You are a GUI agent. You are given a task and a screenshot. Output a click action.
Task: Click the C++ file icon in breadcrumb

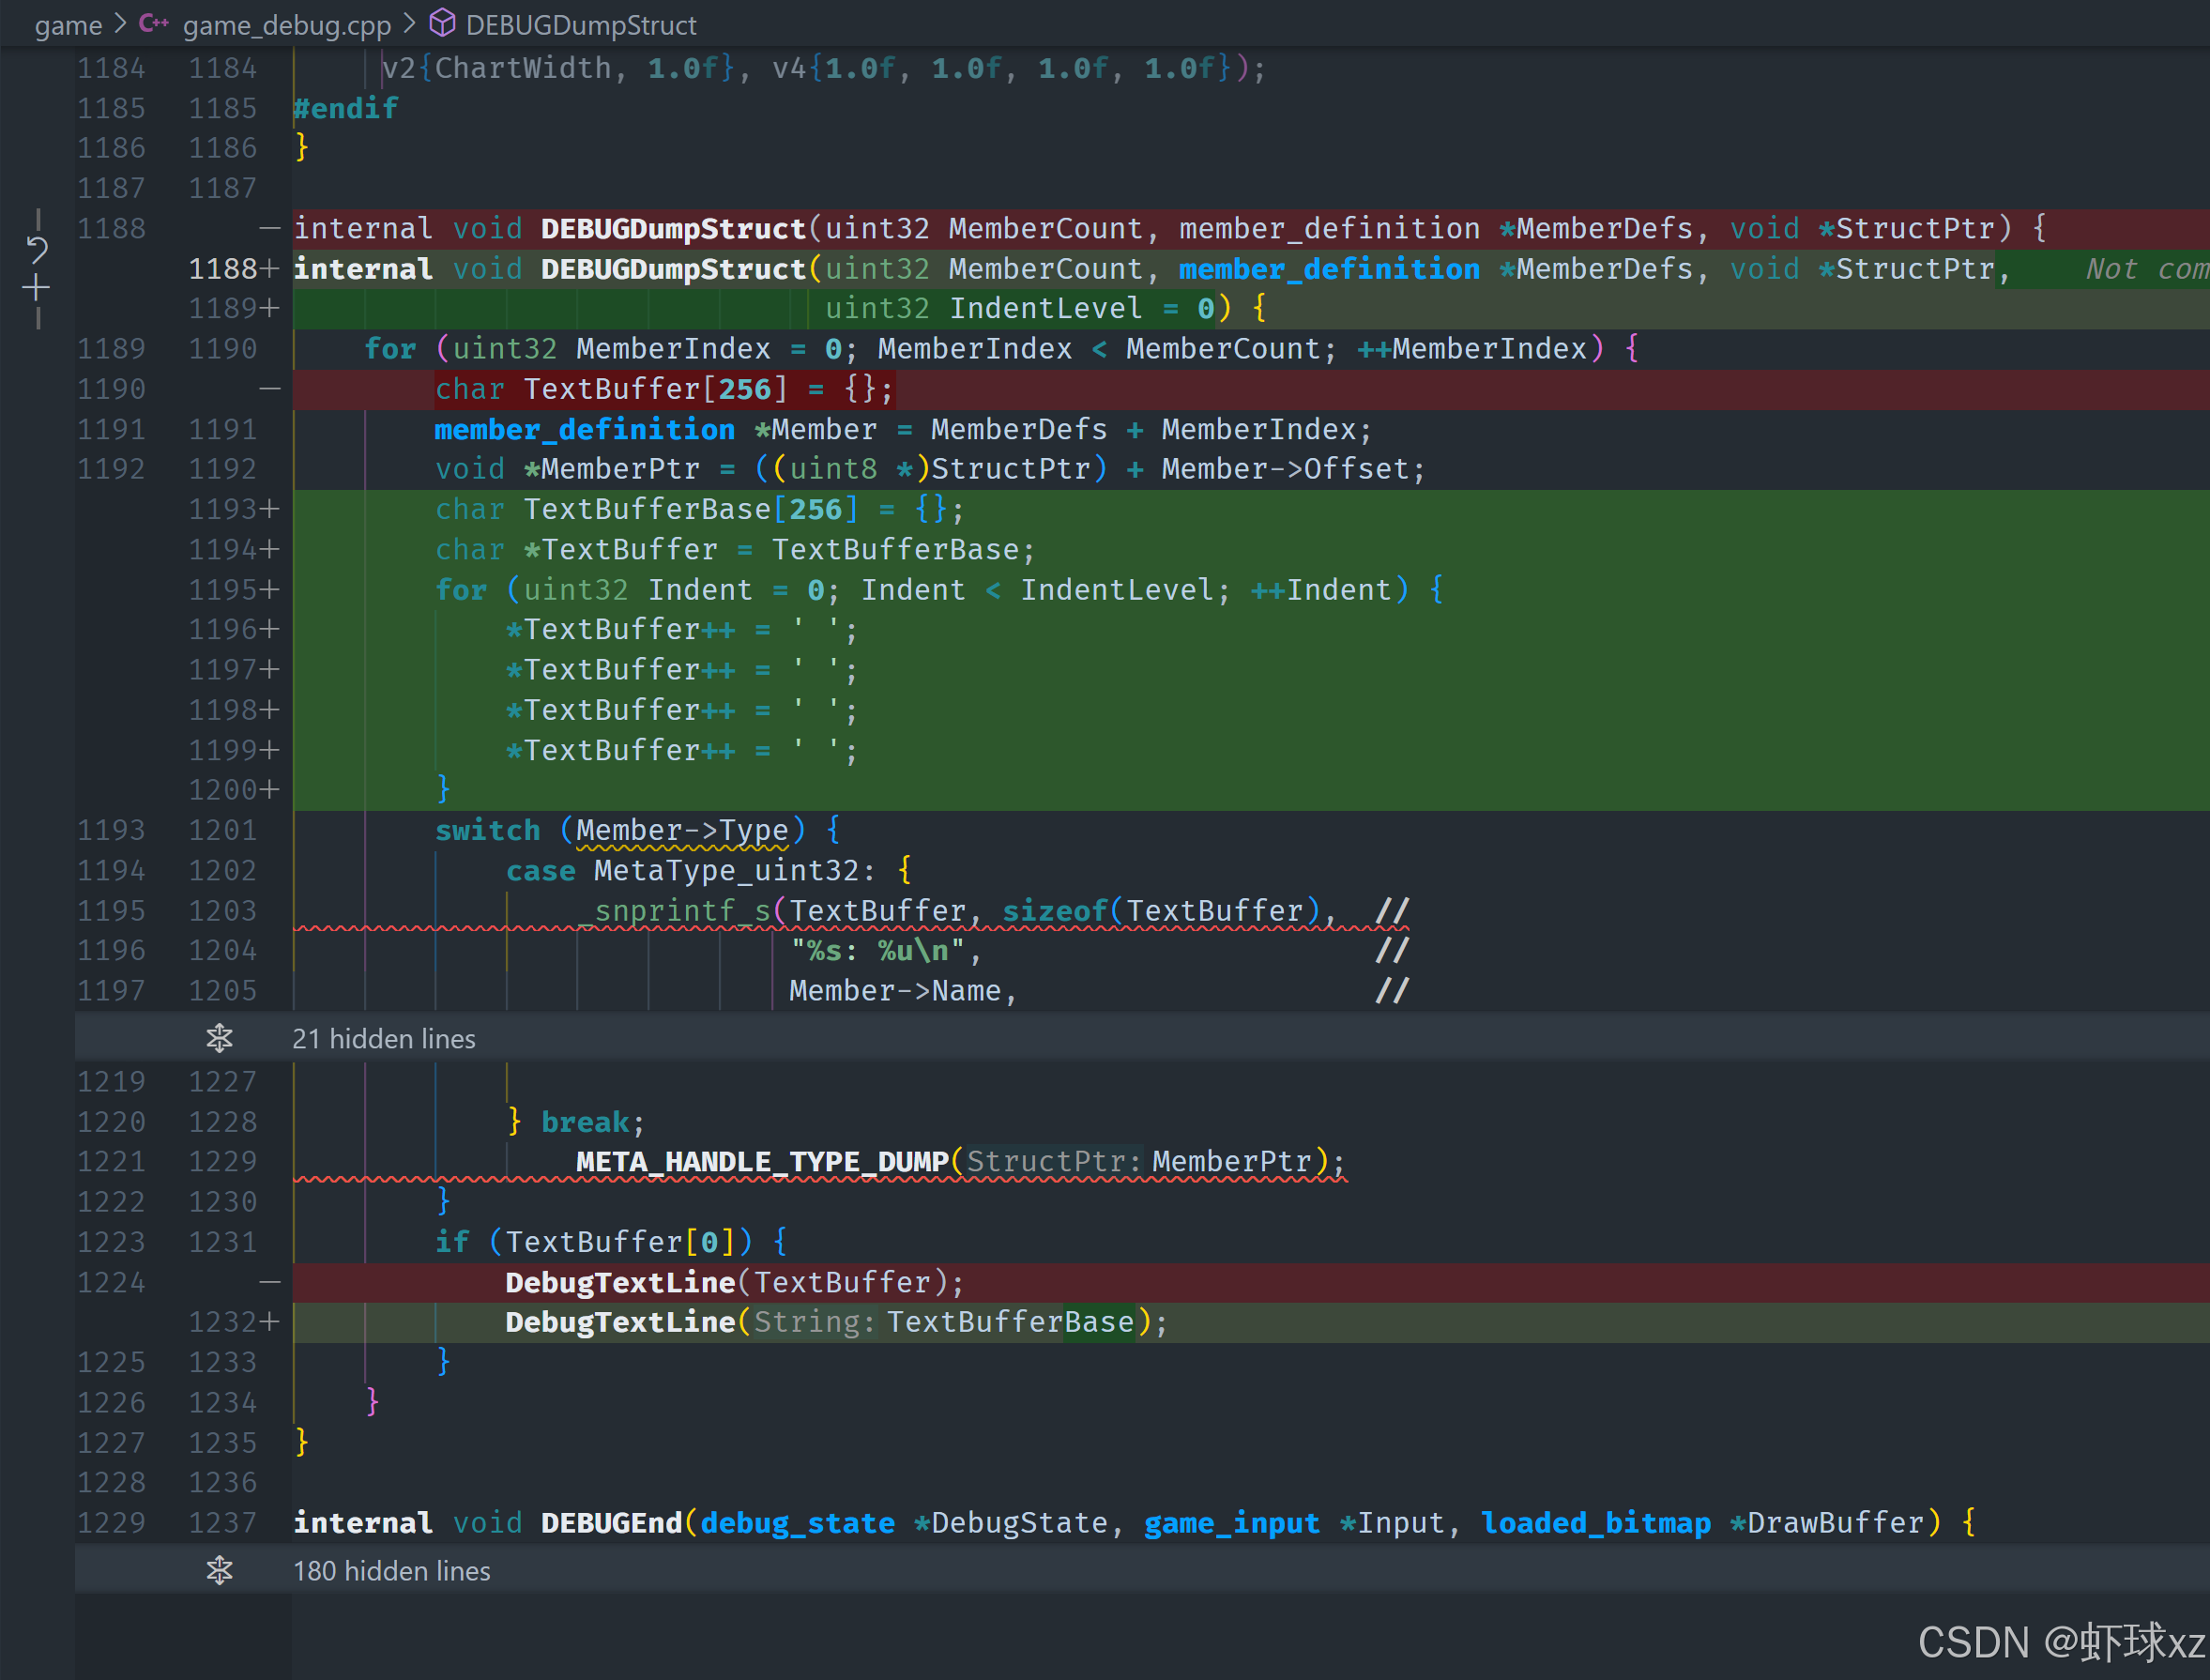click(x=153, y=23)
